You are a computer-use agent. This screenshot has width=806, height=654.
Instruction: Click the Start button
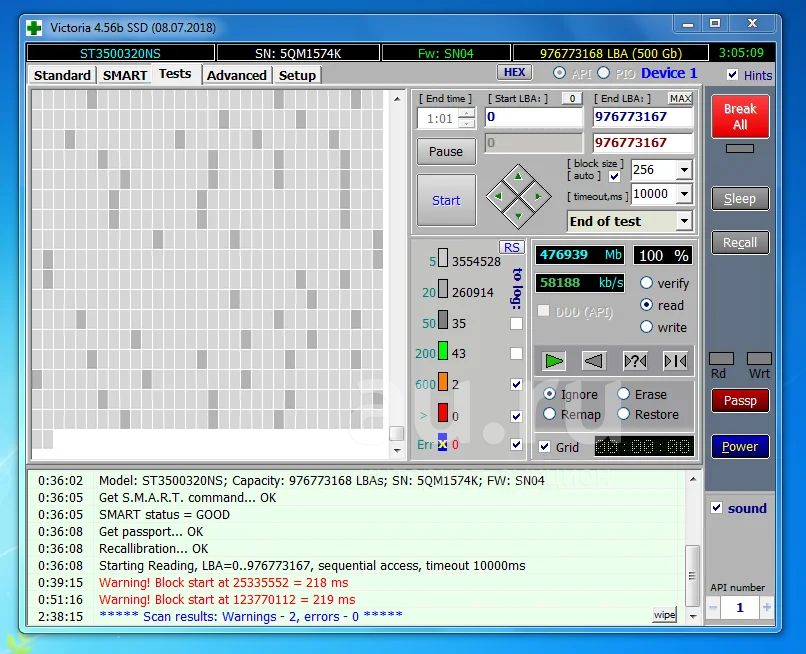click(x=446, y=200)
